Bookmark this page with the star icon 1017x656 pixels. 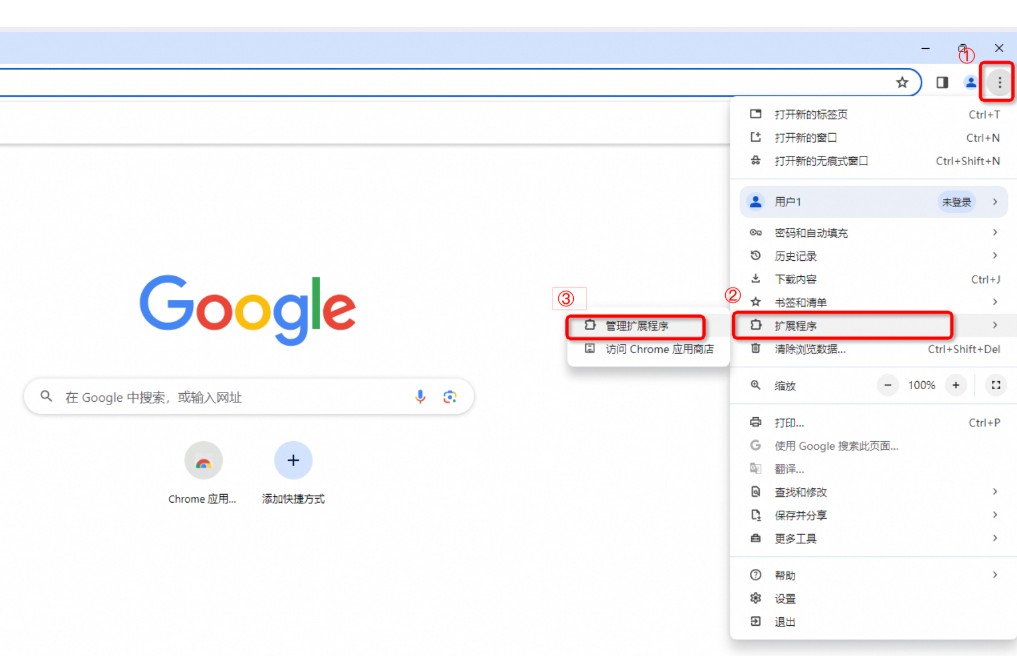point(902,82)
